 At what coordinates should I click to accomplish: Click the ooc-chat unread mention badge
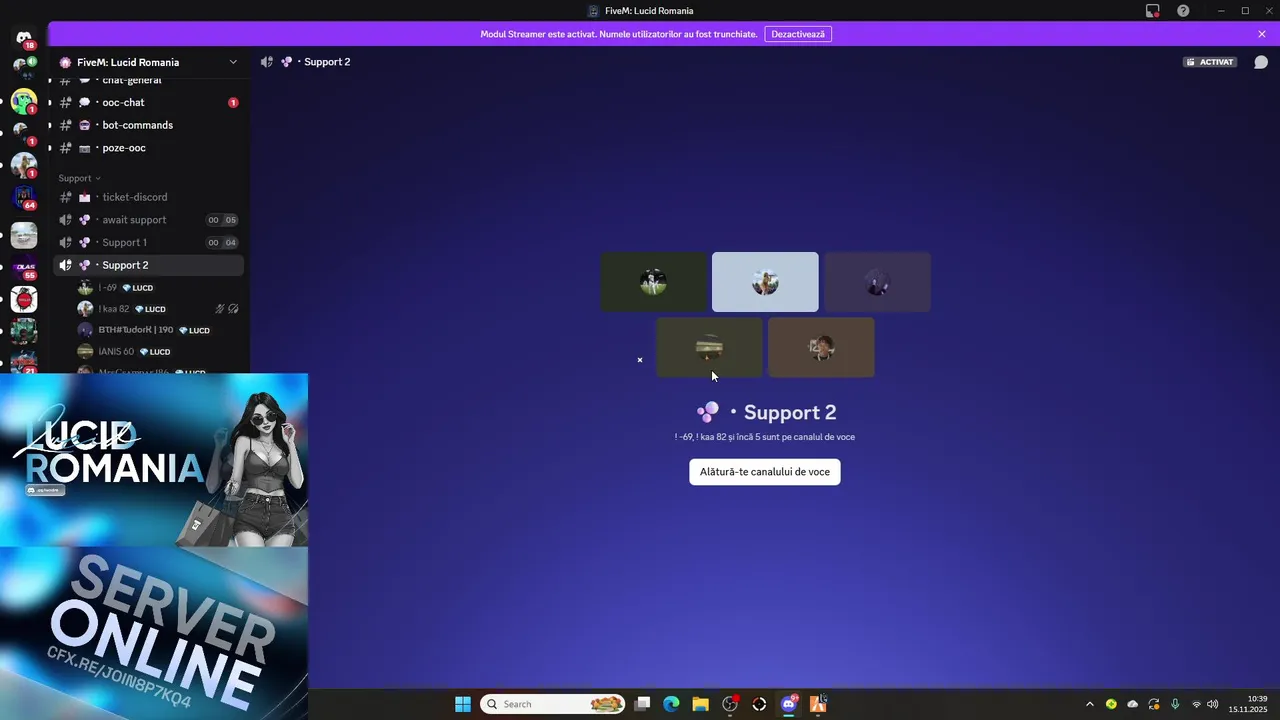point(233,102)
